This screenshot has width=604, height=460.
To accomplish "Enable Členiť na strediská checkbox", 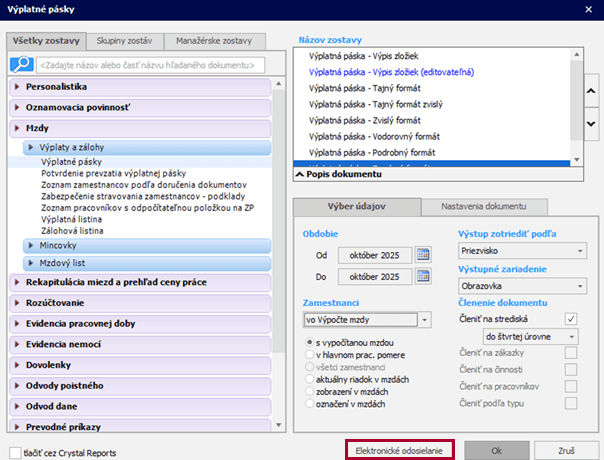I will (571, 319).
